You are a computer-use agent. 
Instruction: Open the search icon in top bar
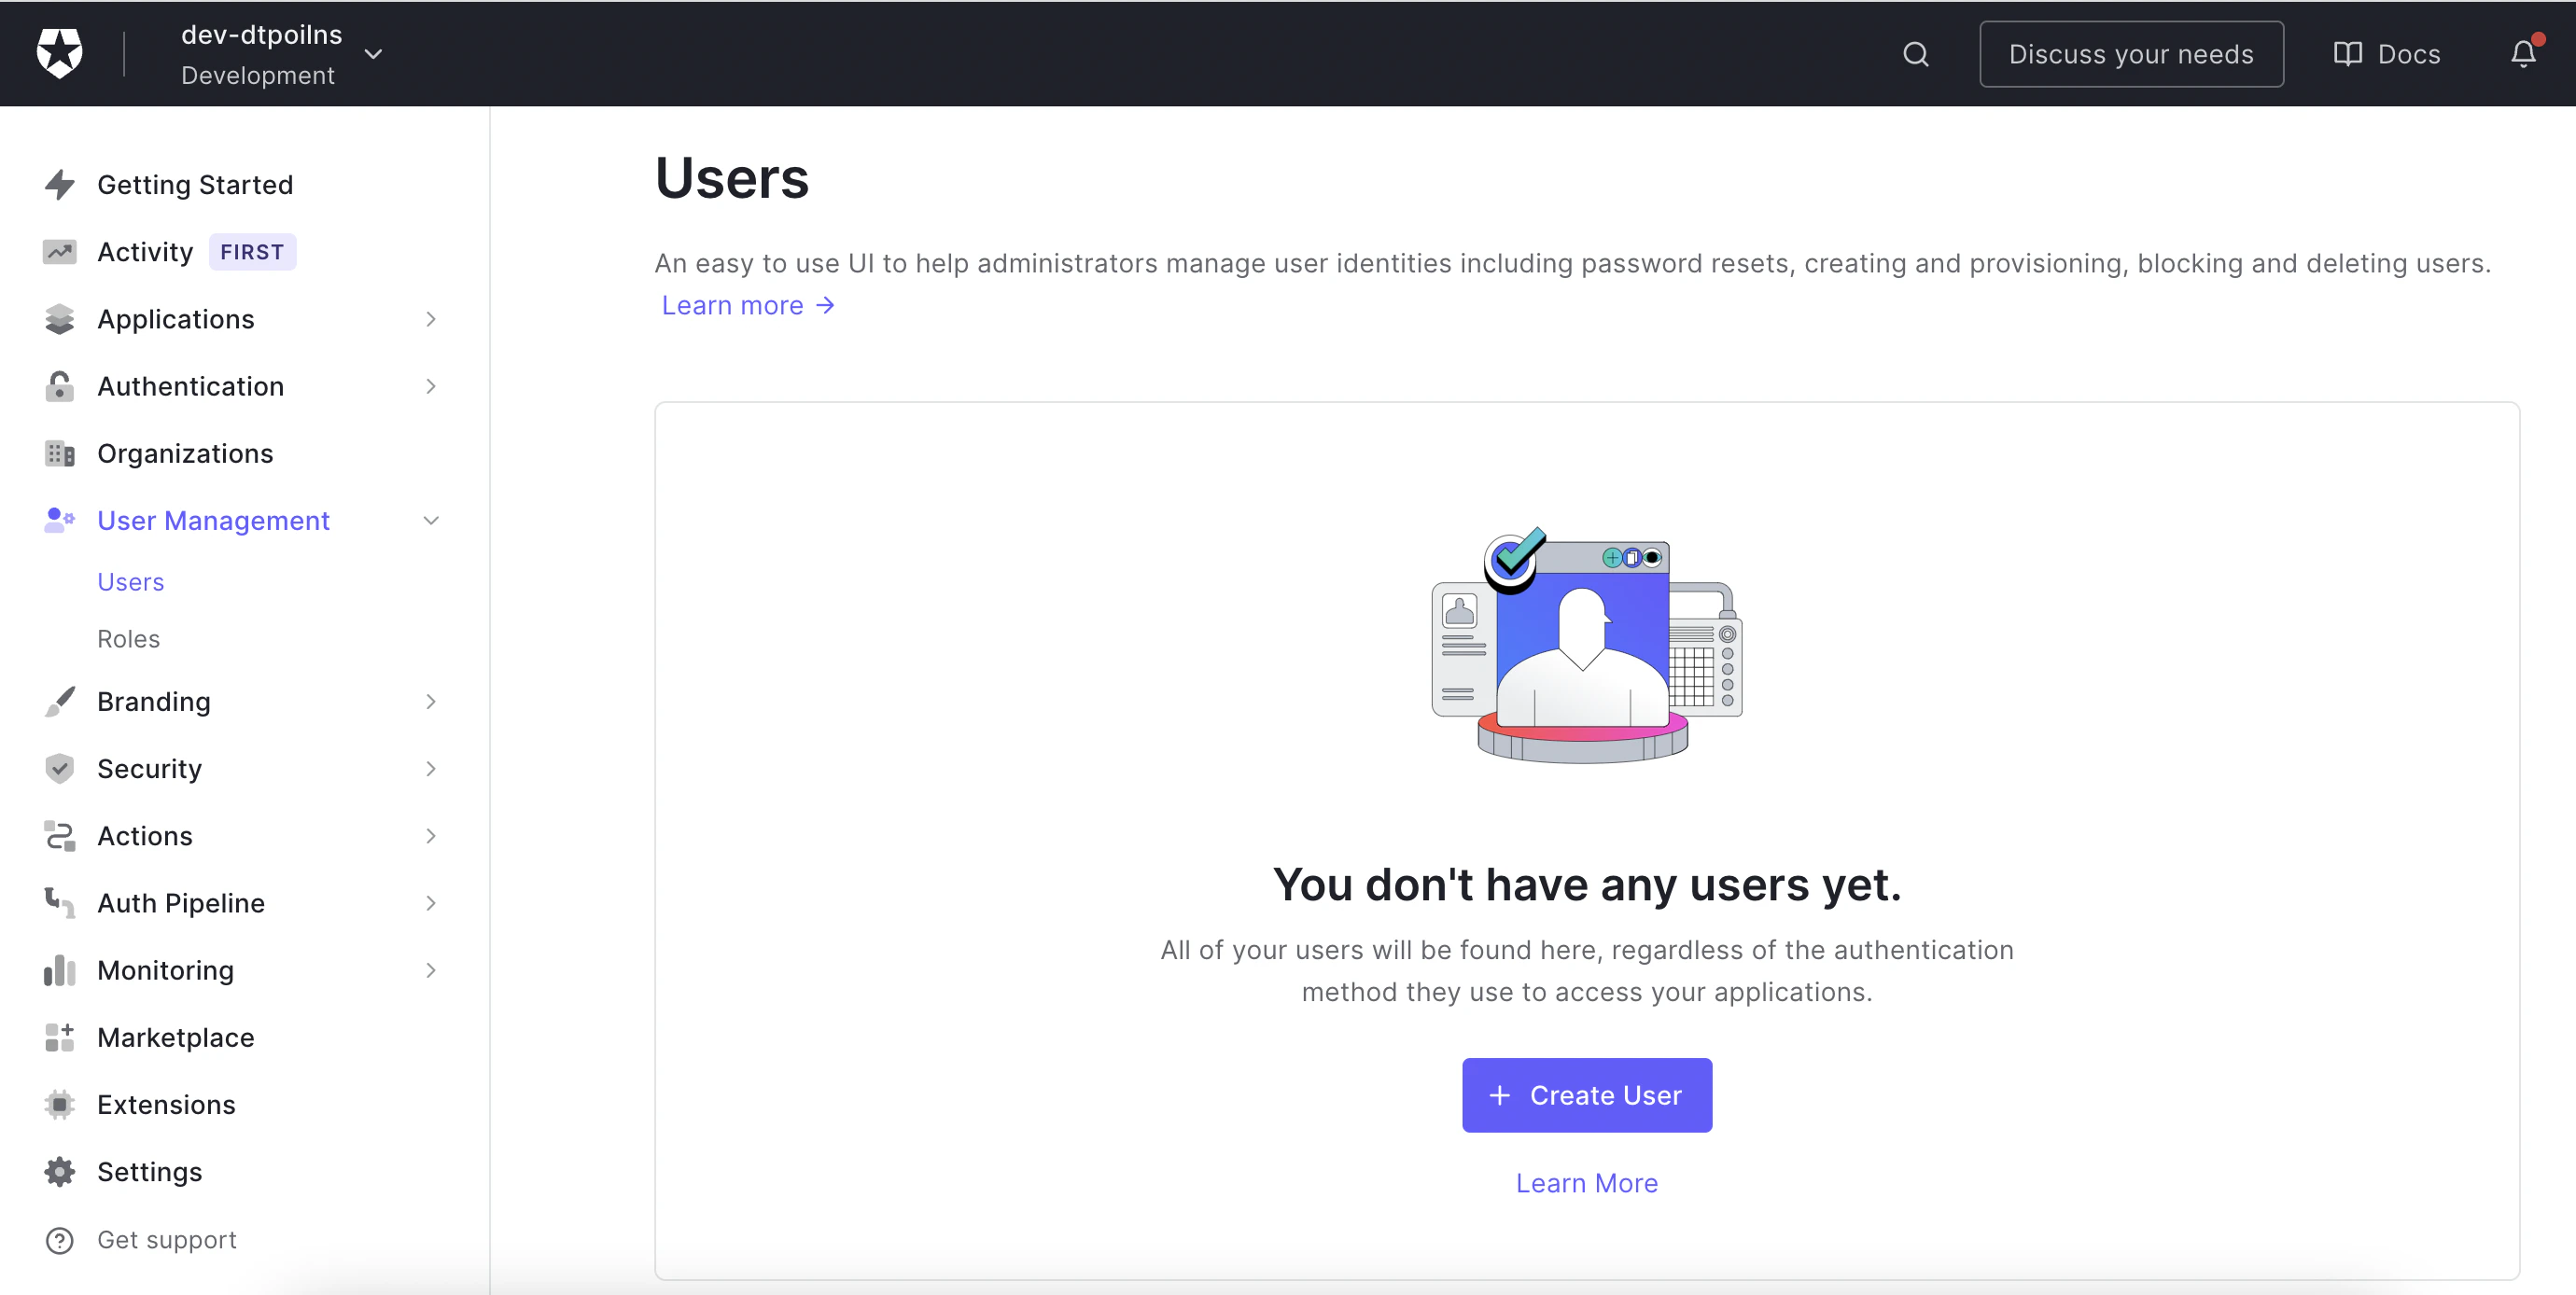click(1915, 53)
